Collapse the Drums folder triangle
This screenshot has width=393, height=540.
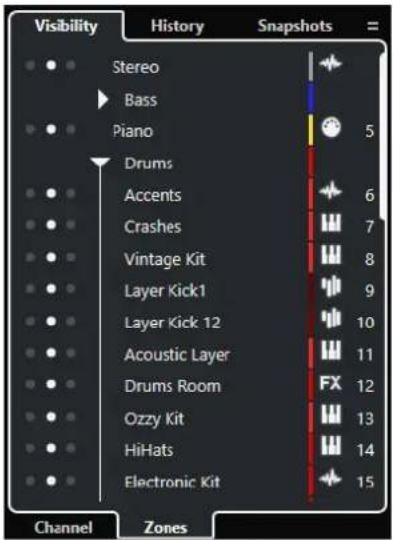100,162
